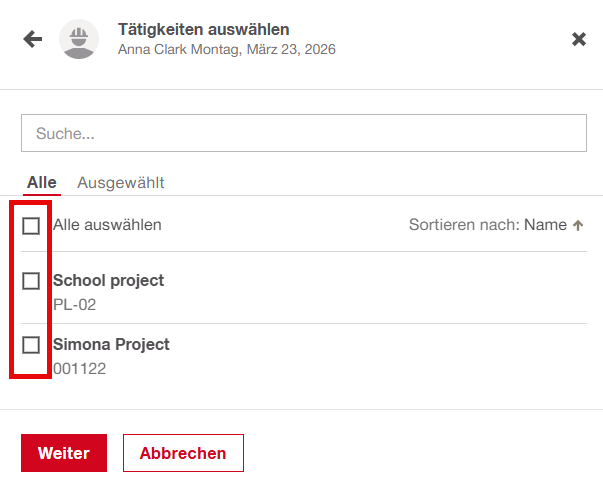Screen dimensions: 603x487
Task: Click the worker helmet avatar icon
Action: 79,39
